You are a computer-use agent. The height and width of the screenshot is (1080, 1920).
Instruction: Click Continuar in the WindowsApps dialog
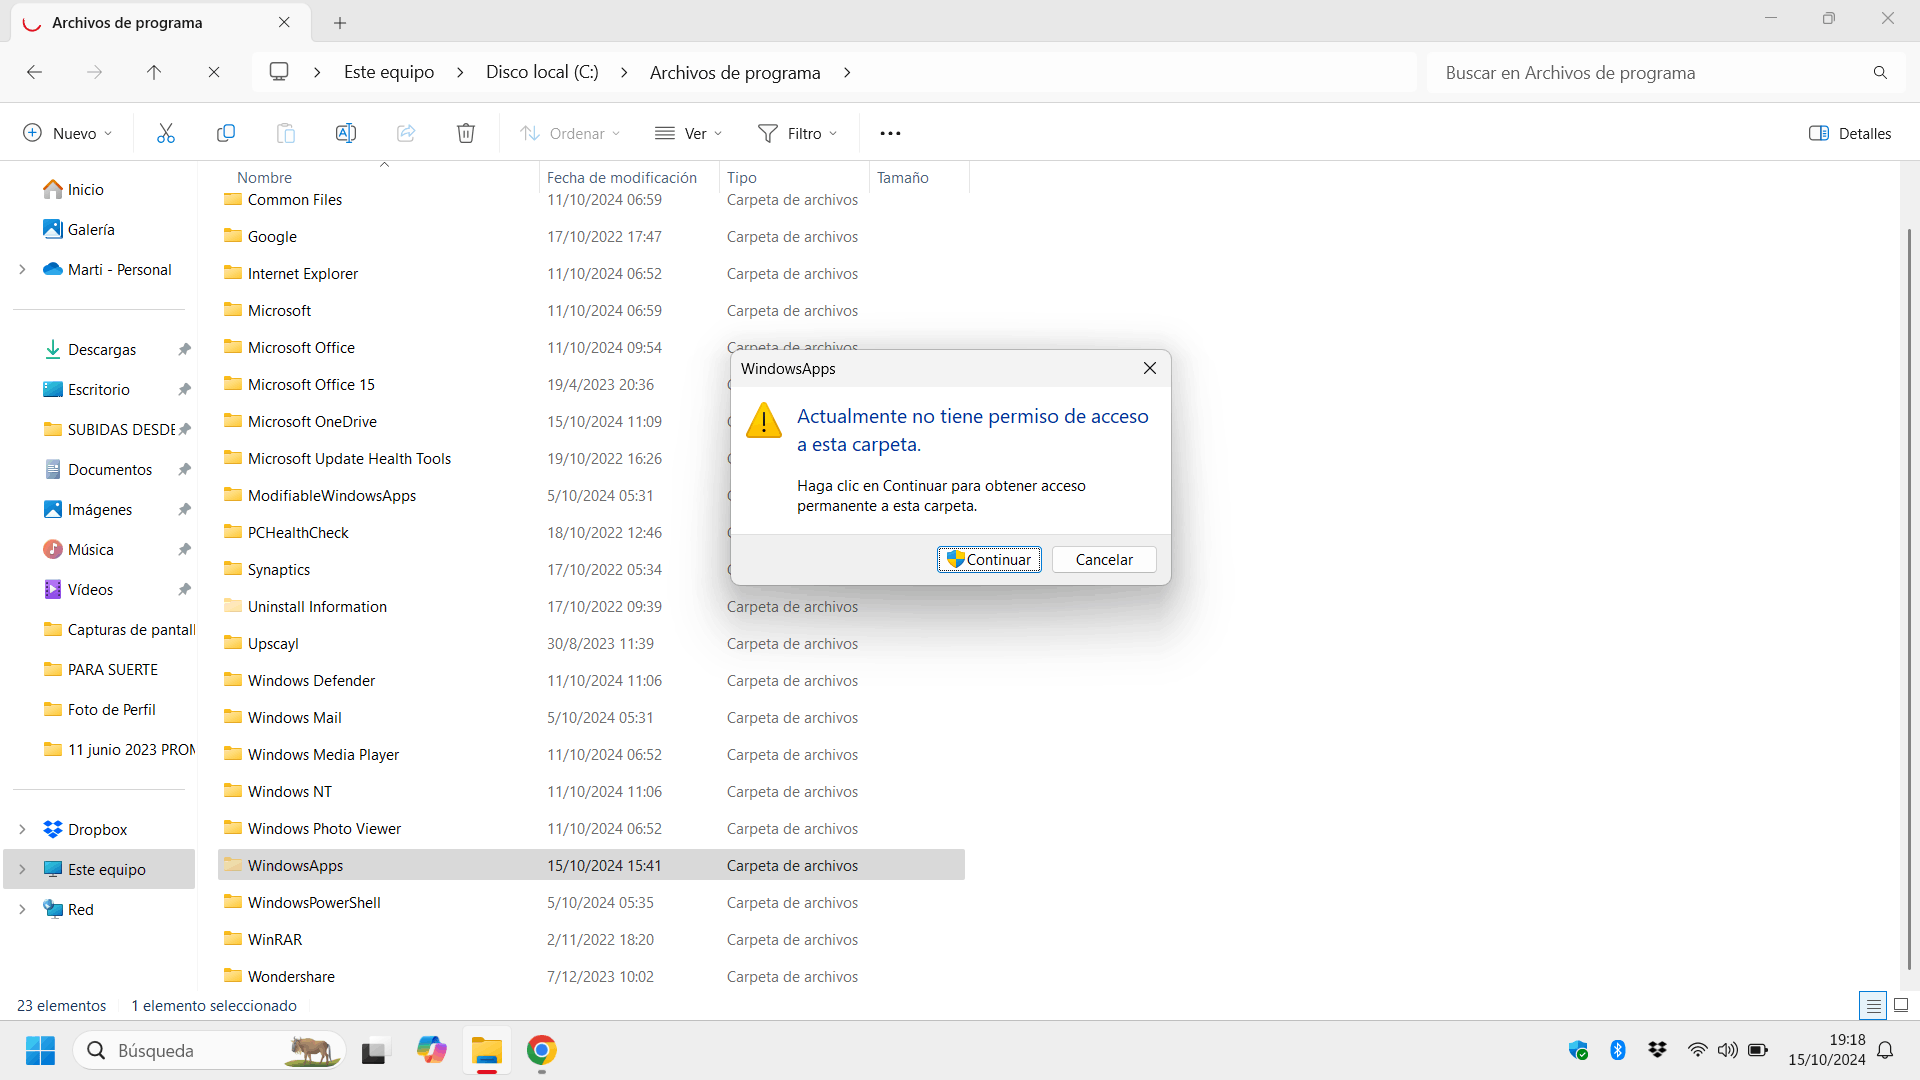[x=989, y=559]
